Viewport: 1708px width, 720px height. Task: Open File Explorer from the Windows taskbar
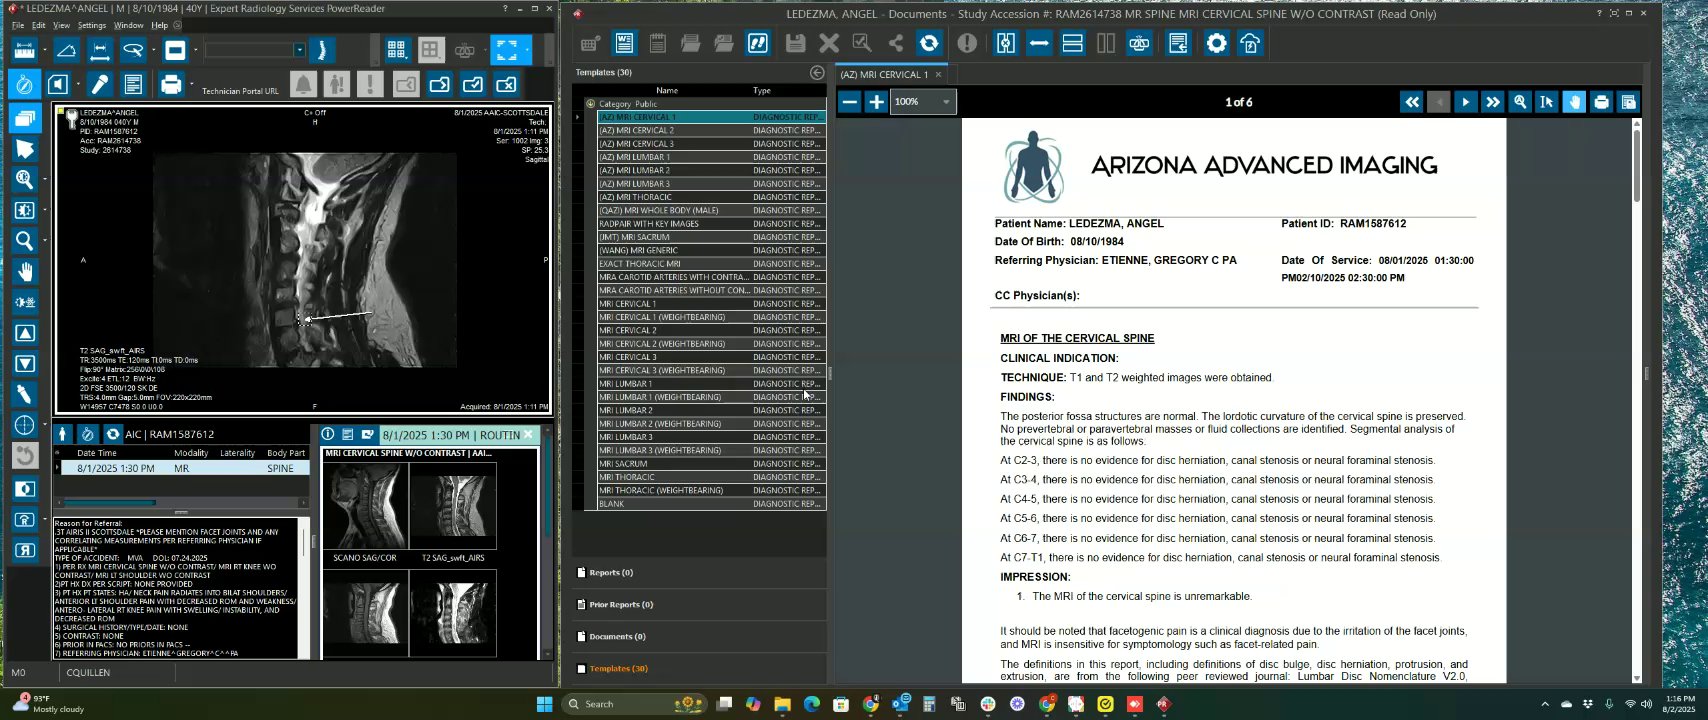pos(782,704)
